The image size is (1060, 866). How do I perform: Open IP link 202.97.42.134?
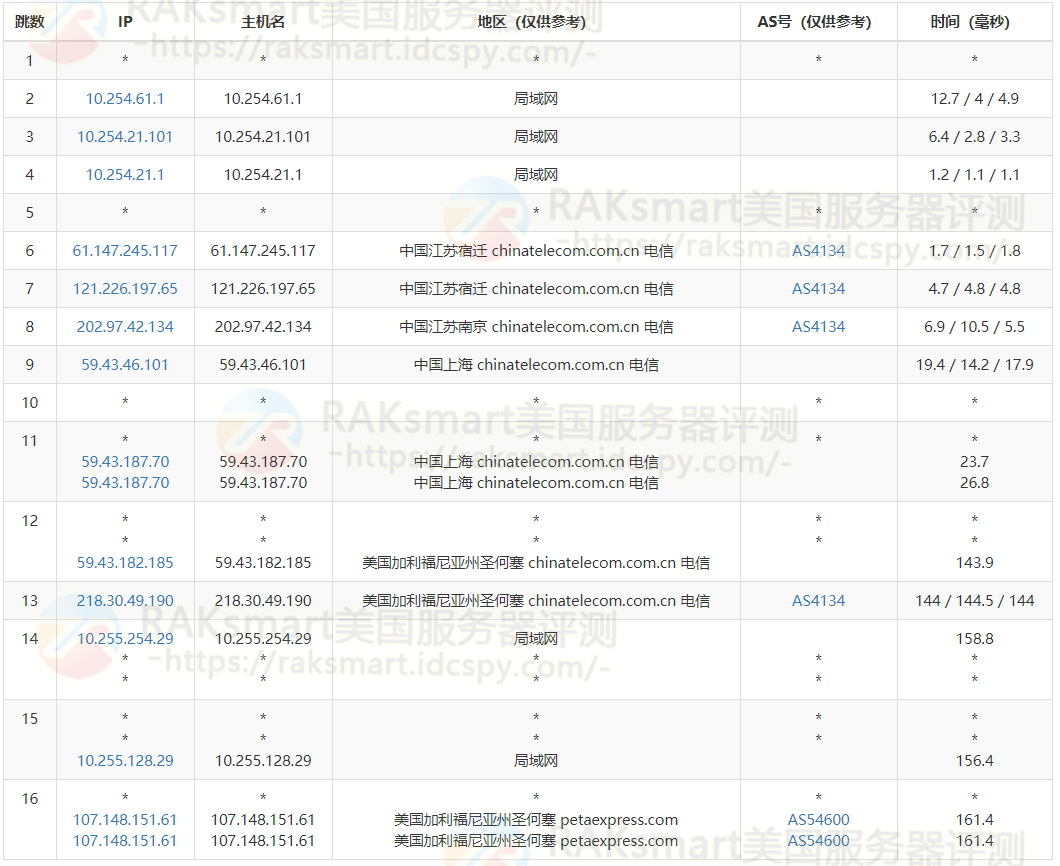pyautogui.click(x=125, y=327)
